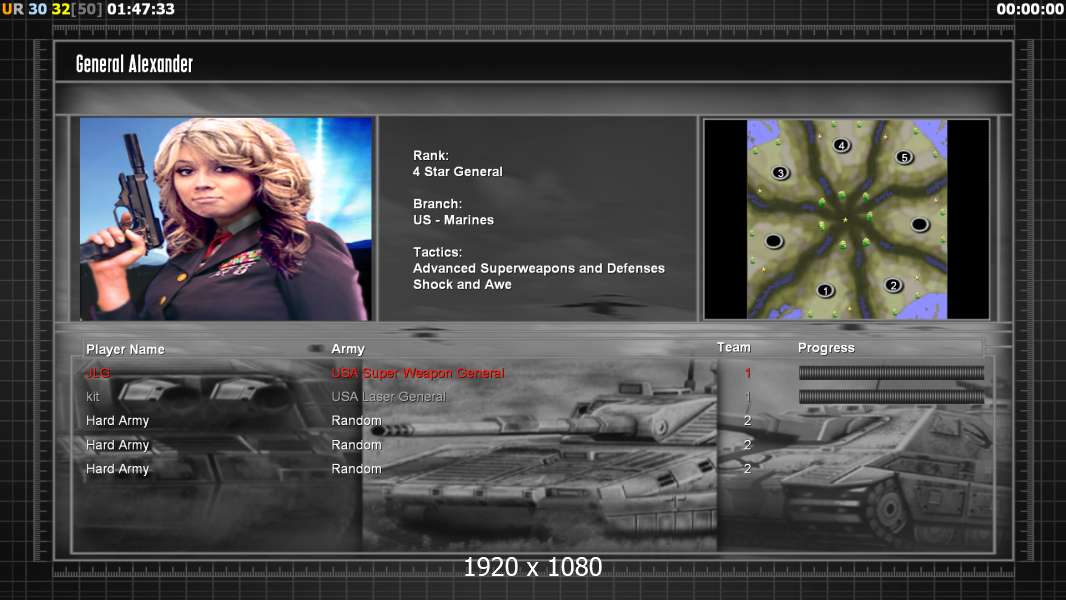Click the US - Marines branch text
Screen dimensions: 1066x600
[x=453, y=220]
